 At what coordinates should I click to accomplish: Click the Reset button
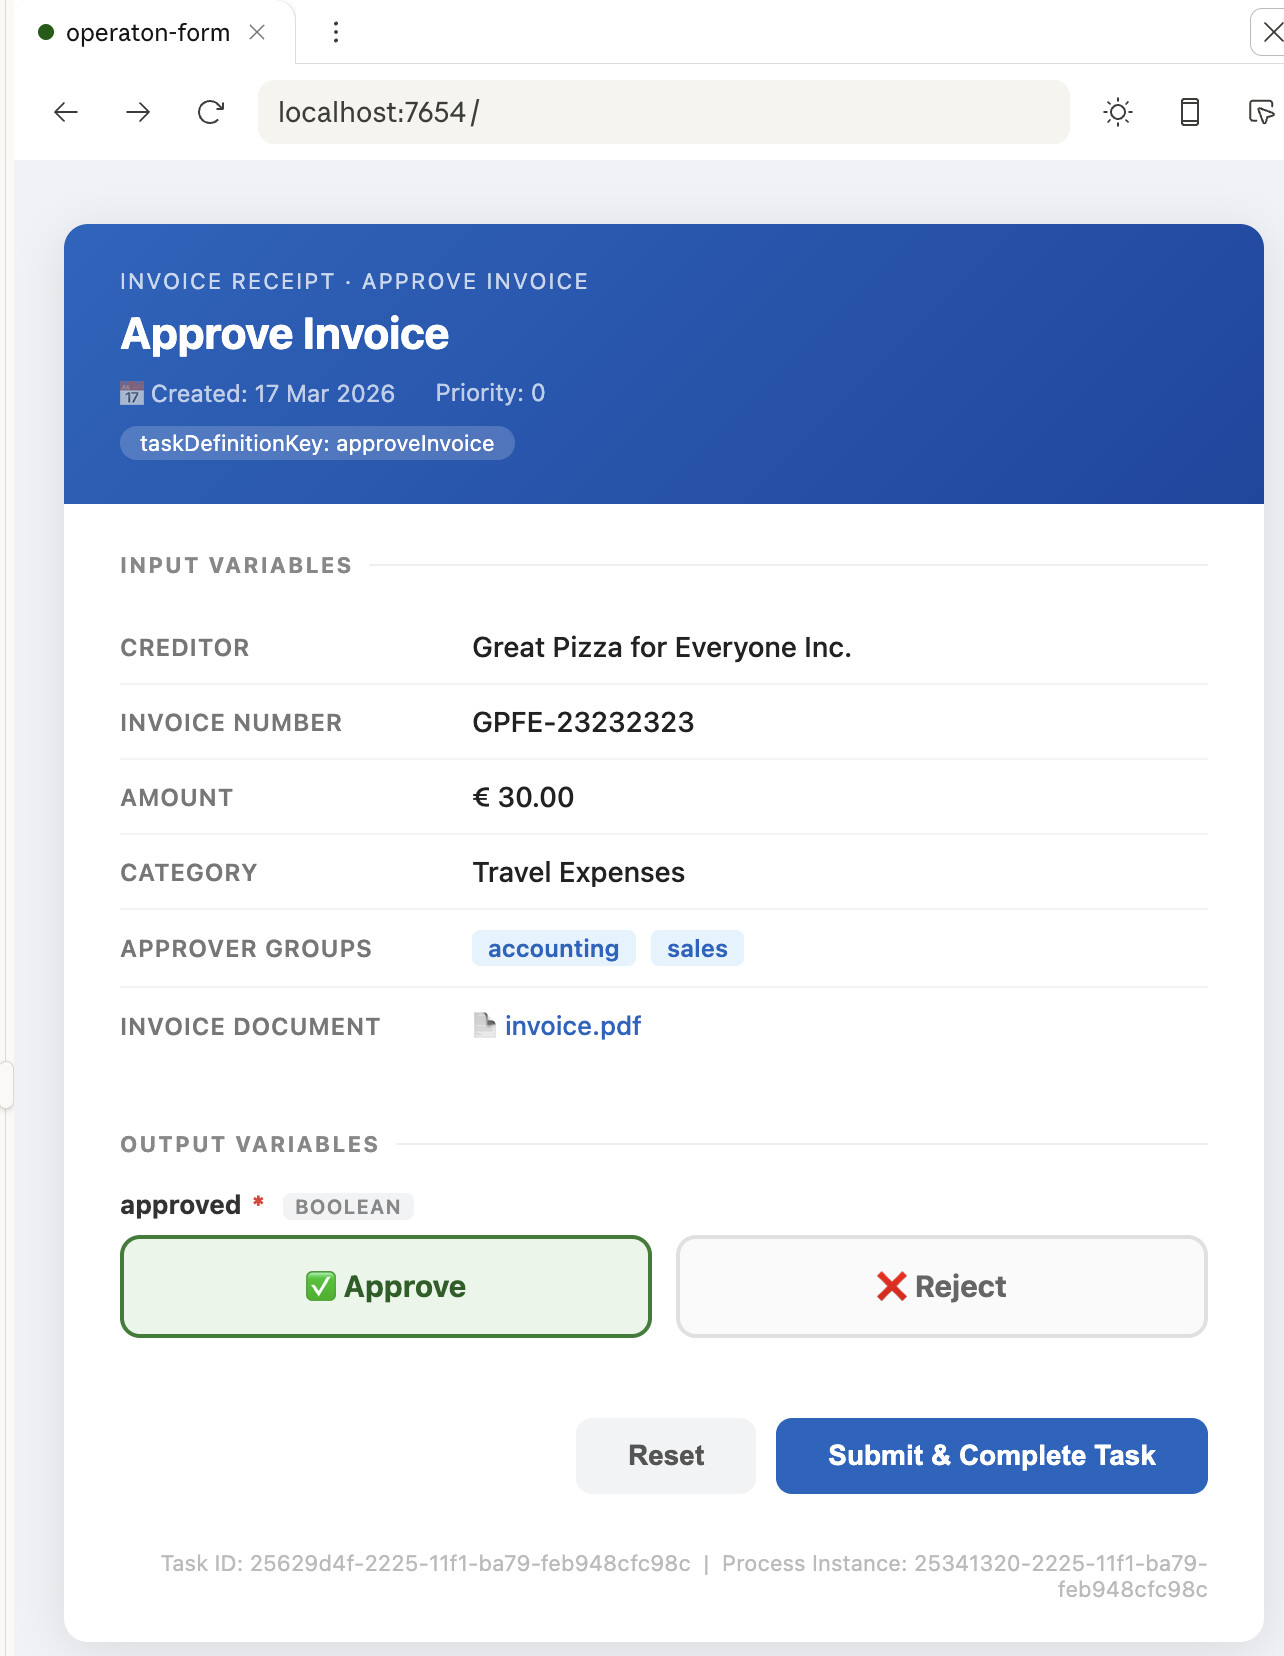coord(666,1456)
